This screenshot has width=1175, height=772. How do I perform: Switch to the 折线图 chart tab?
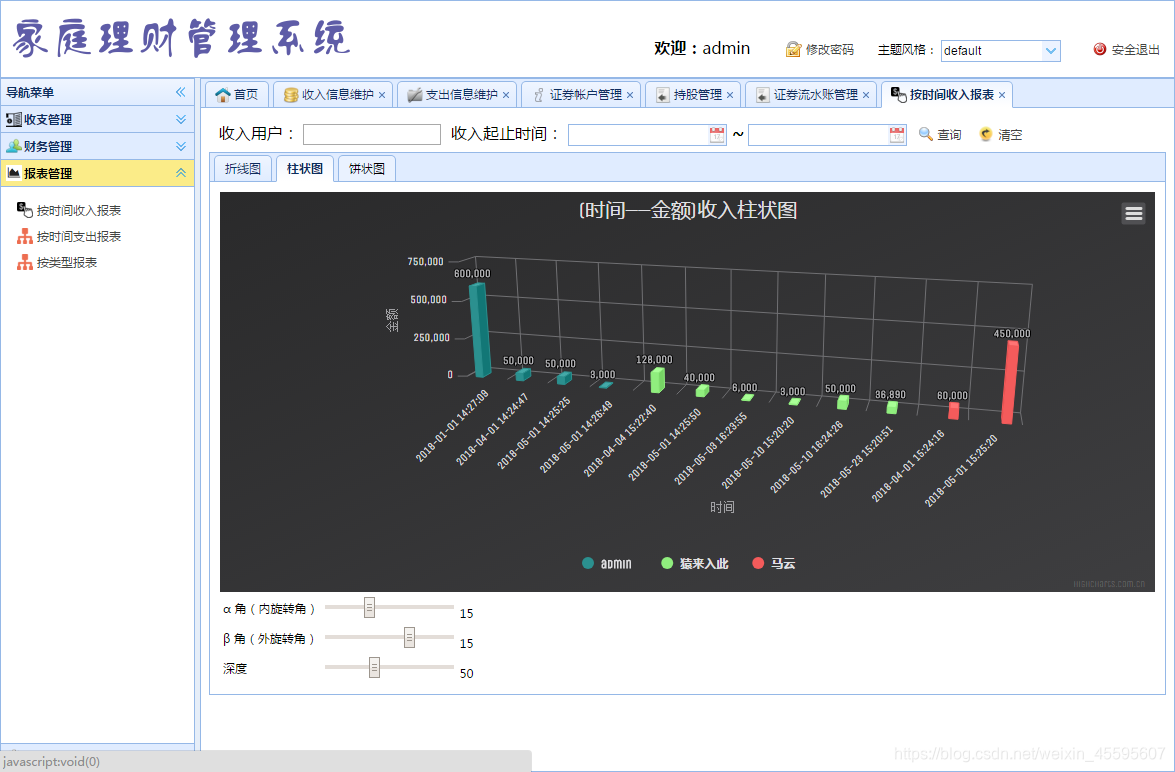[x=243, y=169]
